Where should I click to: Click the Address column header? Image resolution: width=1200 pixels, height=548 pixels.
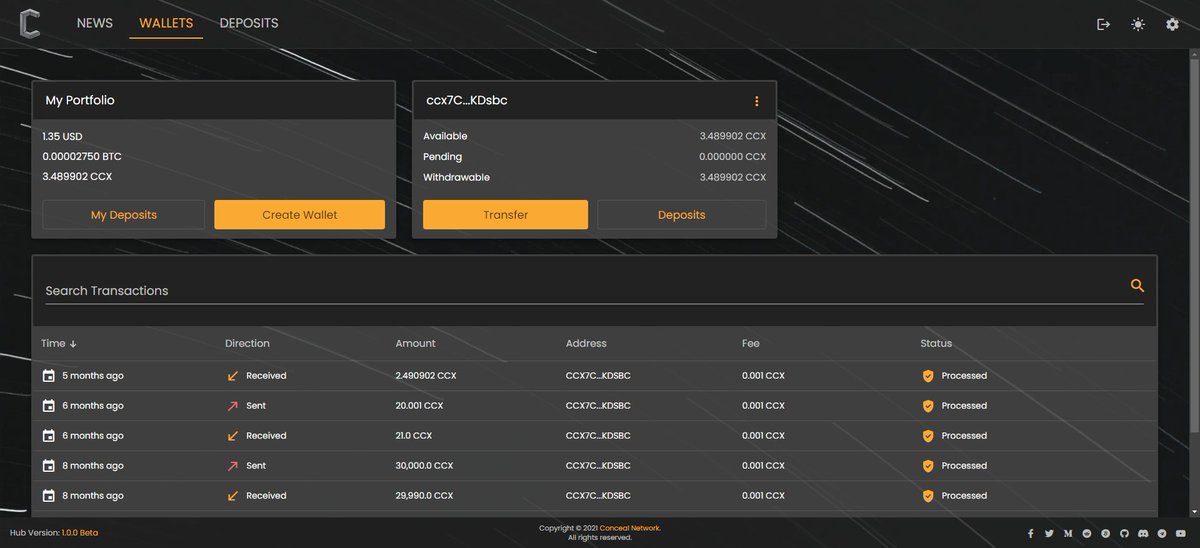pyautogui.click(x=586, y=344)
